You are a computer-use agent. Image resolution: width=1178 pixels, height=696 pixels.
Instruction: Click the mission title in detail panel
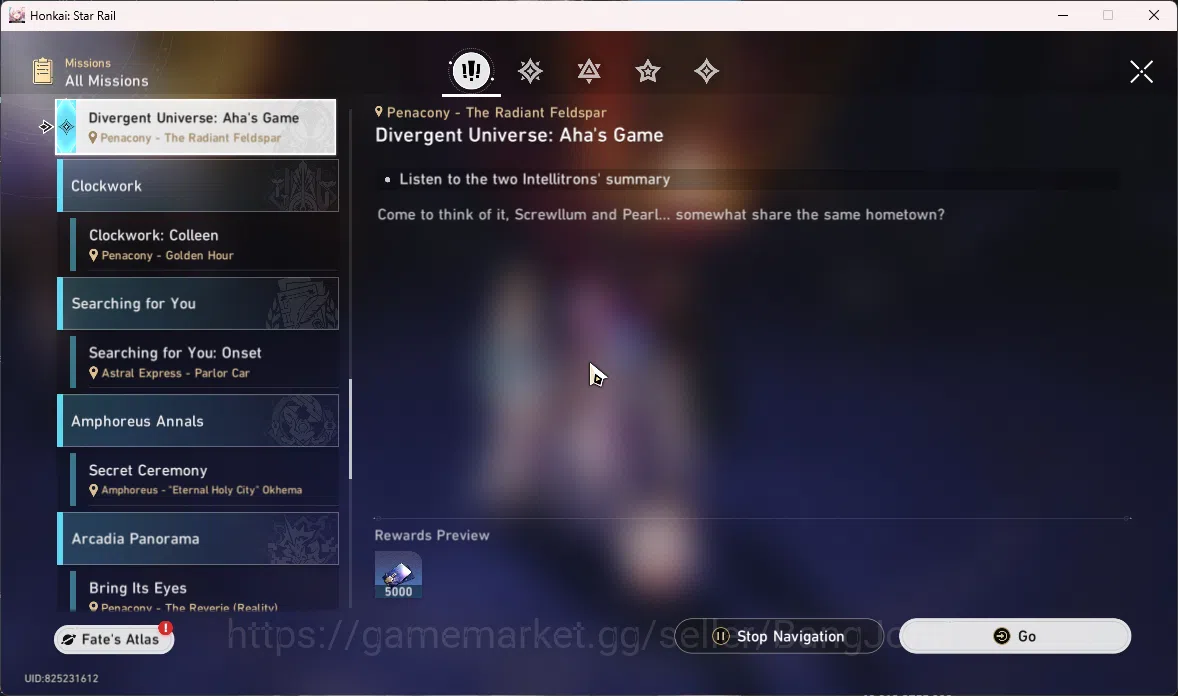(x=519, y=135)
